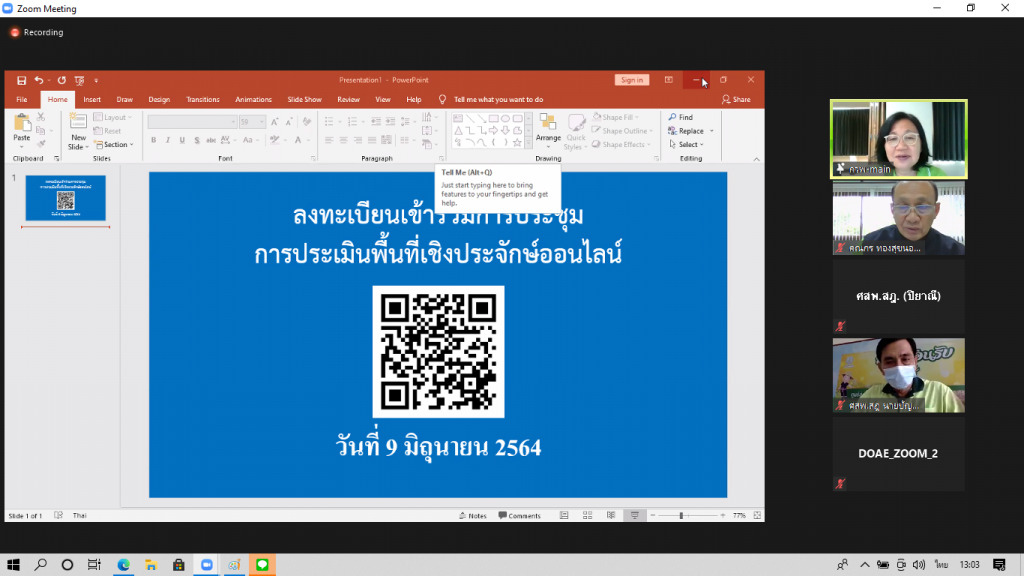Click the Save icon in PowerPoint title bar
This screenshot has width=1024, height=576.
(22, 80)
